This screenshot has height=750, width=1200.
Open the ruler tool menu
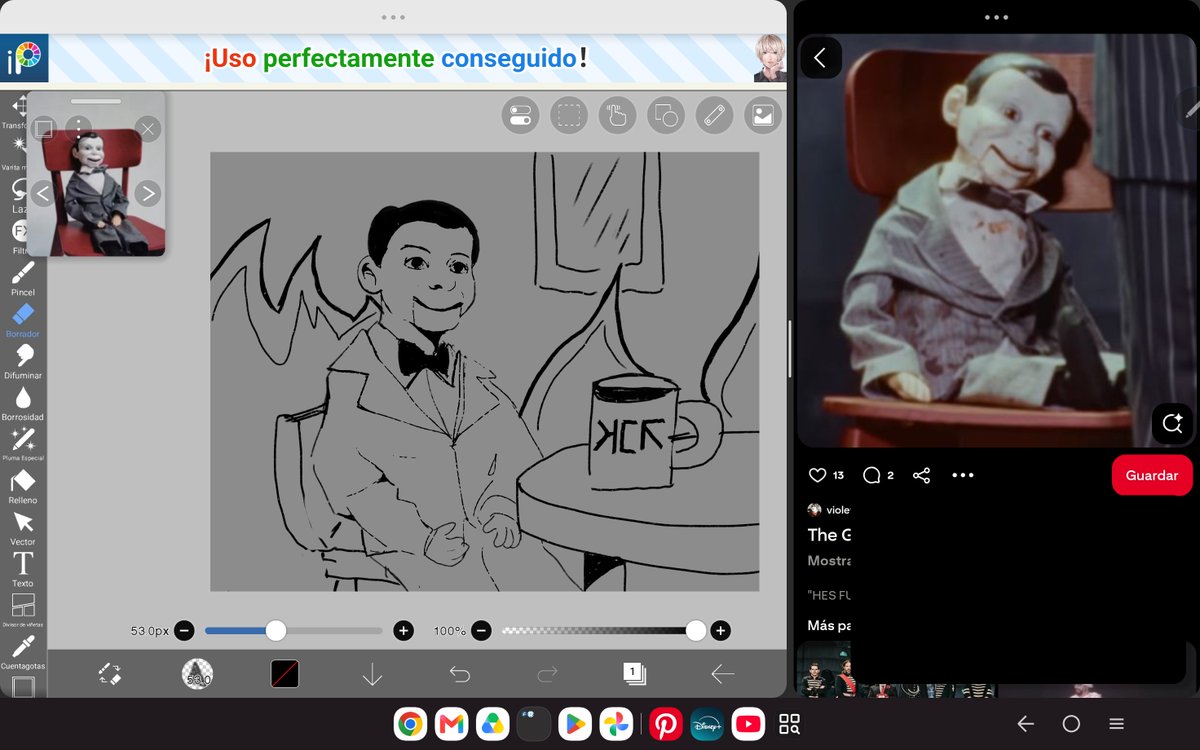714,116
